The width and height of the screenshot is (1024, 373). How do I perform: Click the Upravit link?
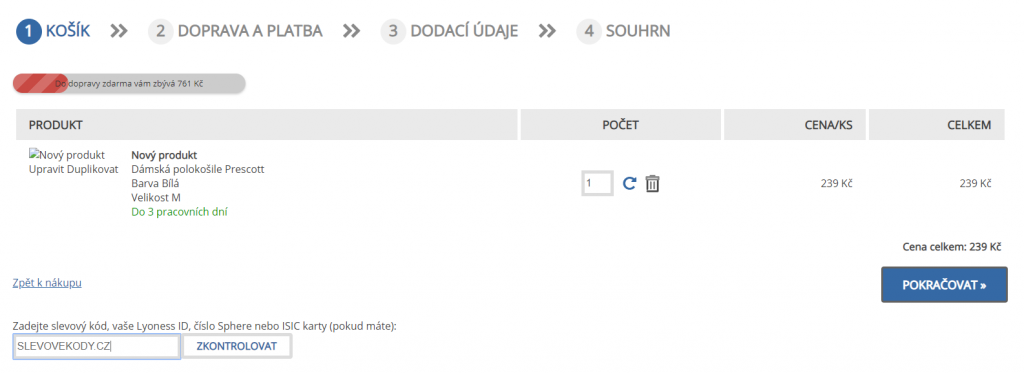pos(46,169)
